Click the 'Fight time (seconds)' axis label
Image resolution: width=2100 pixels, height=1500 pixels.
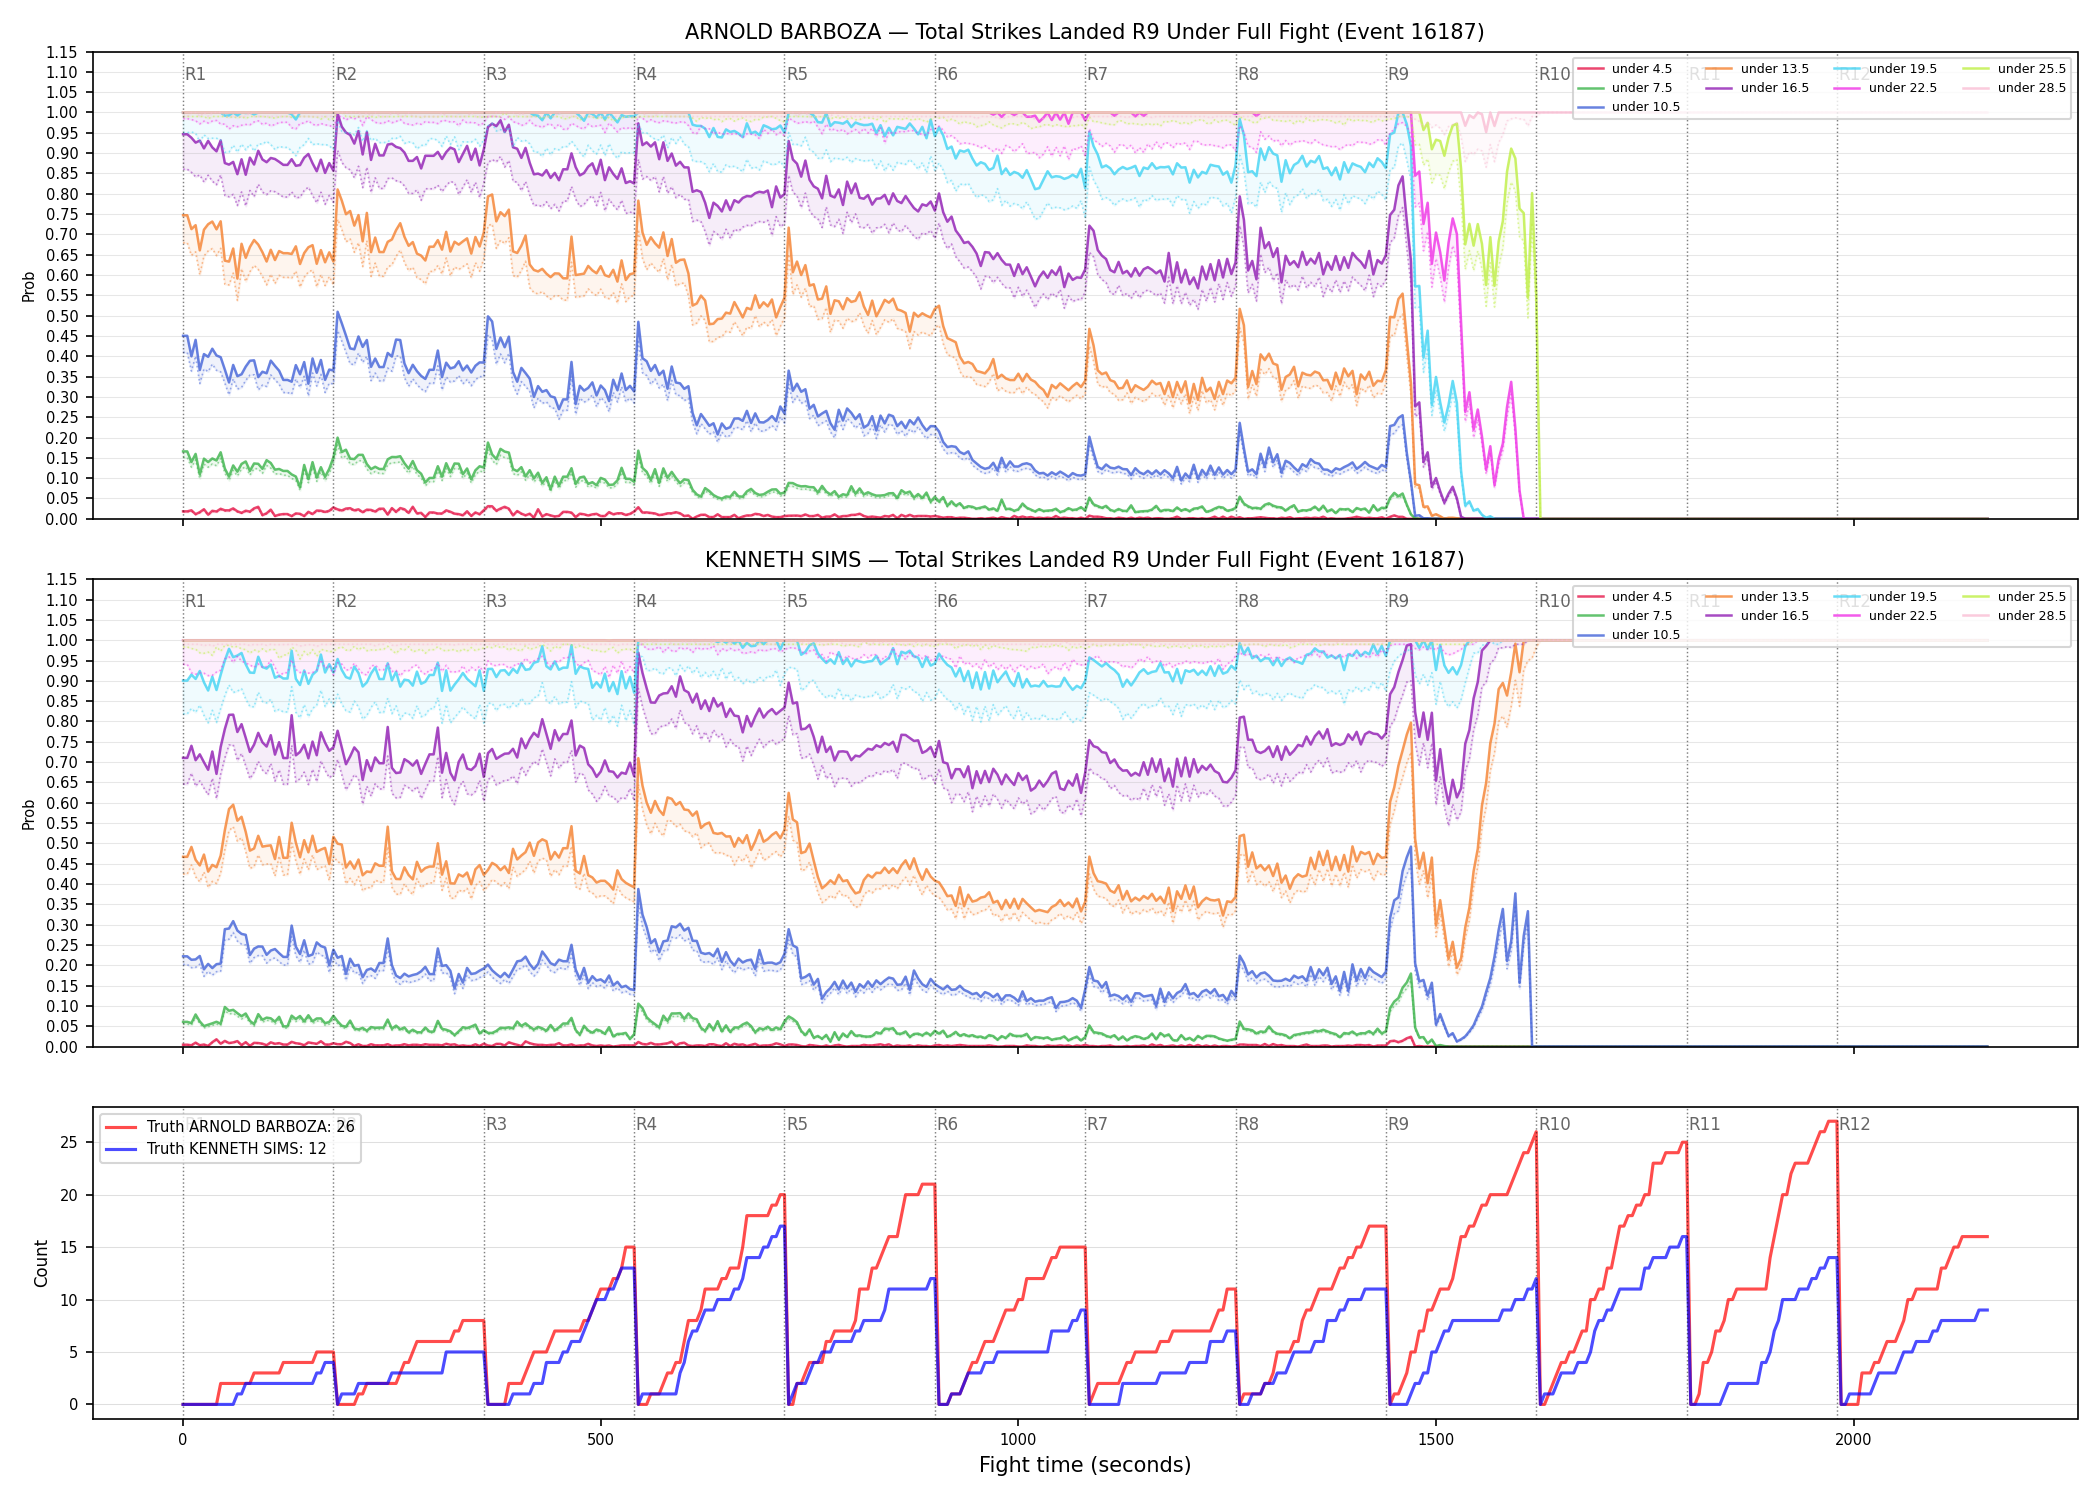click(1085, 1465)
